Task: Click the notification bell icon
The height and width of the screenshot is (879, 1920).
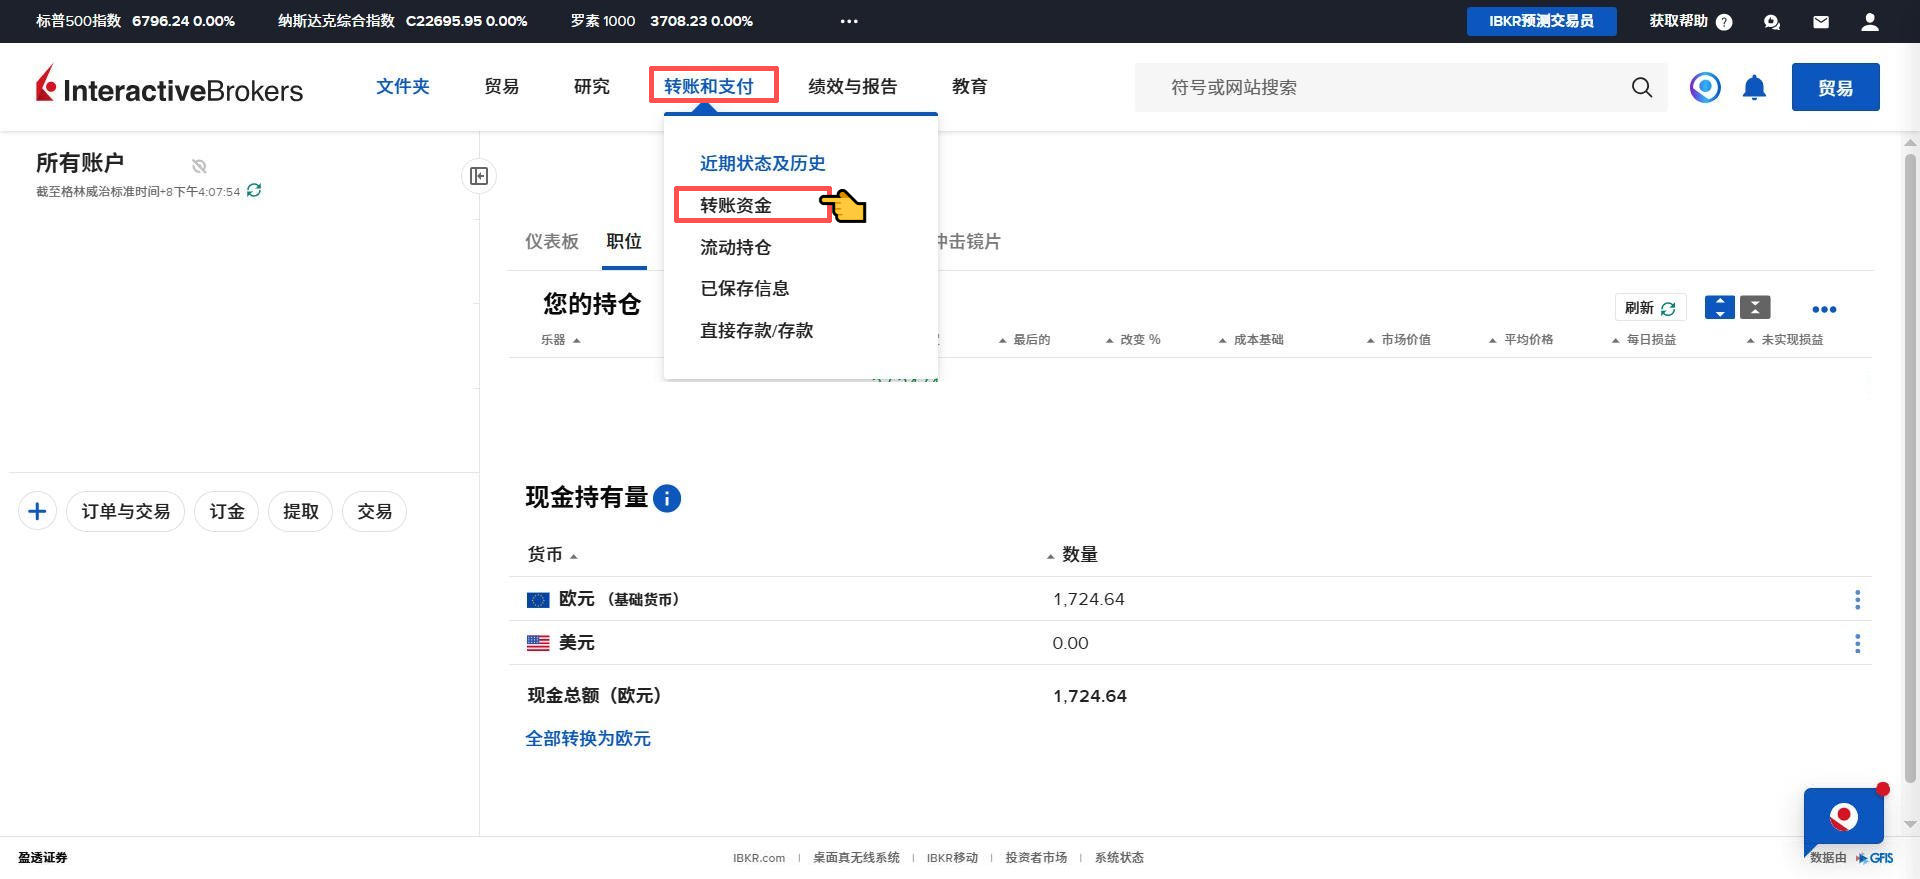Action: 1754,88
